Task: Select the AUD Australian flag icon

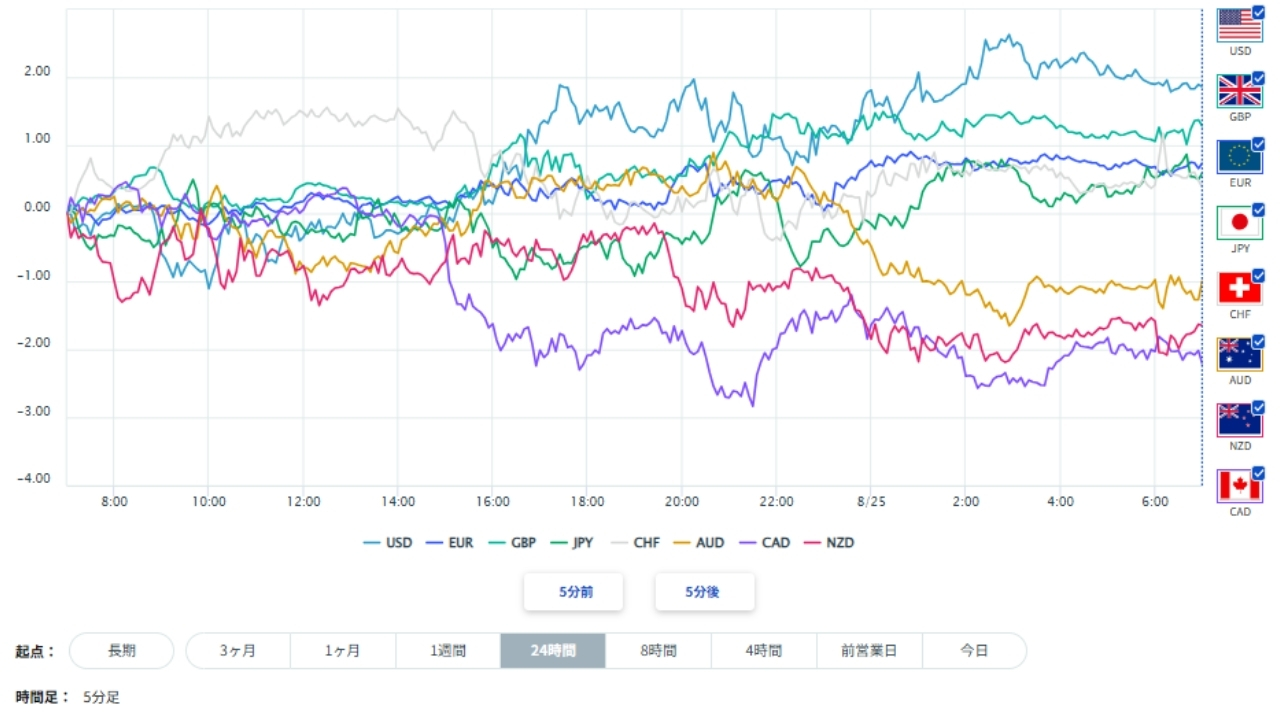Action: [1239, 354]
